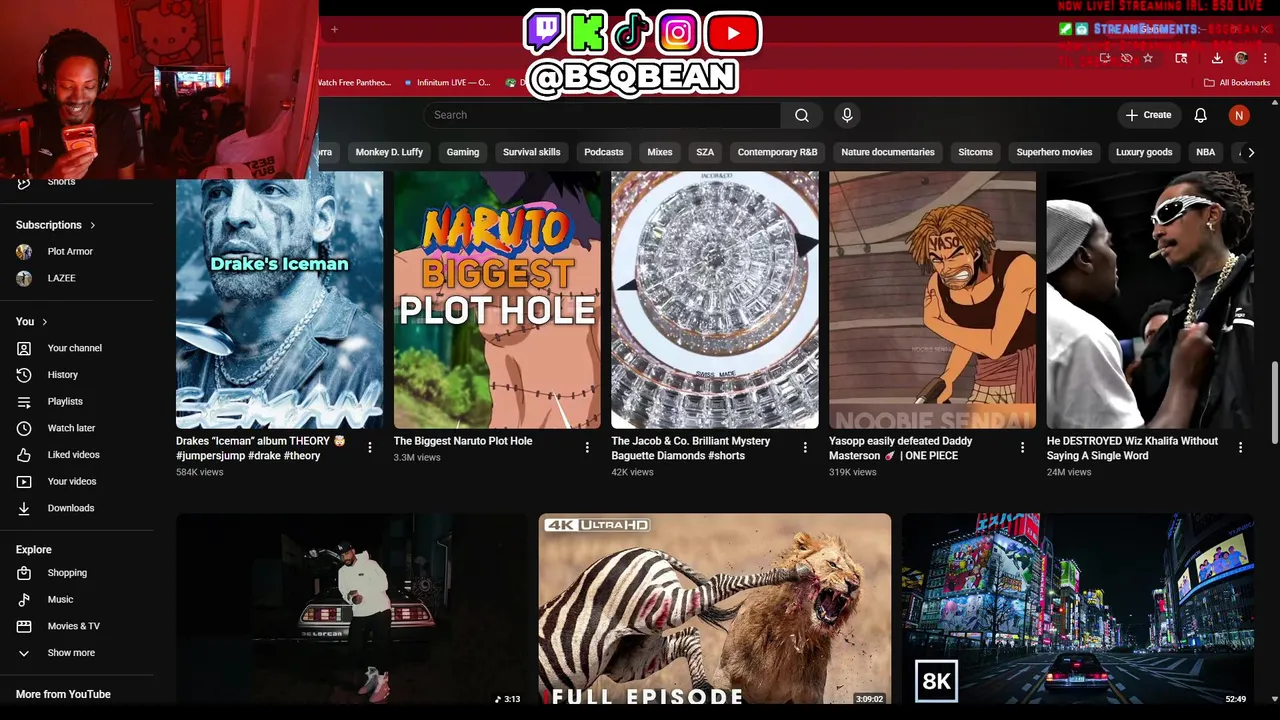Viewport: 1280px width, 720px height.
Task: Open a new browser tab with plus
Action: (x=335, y=29)
